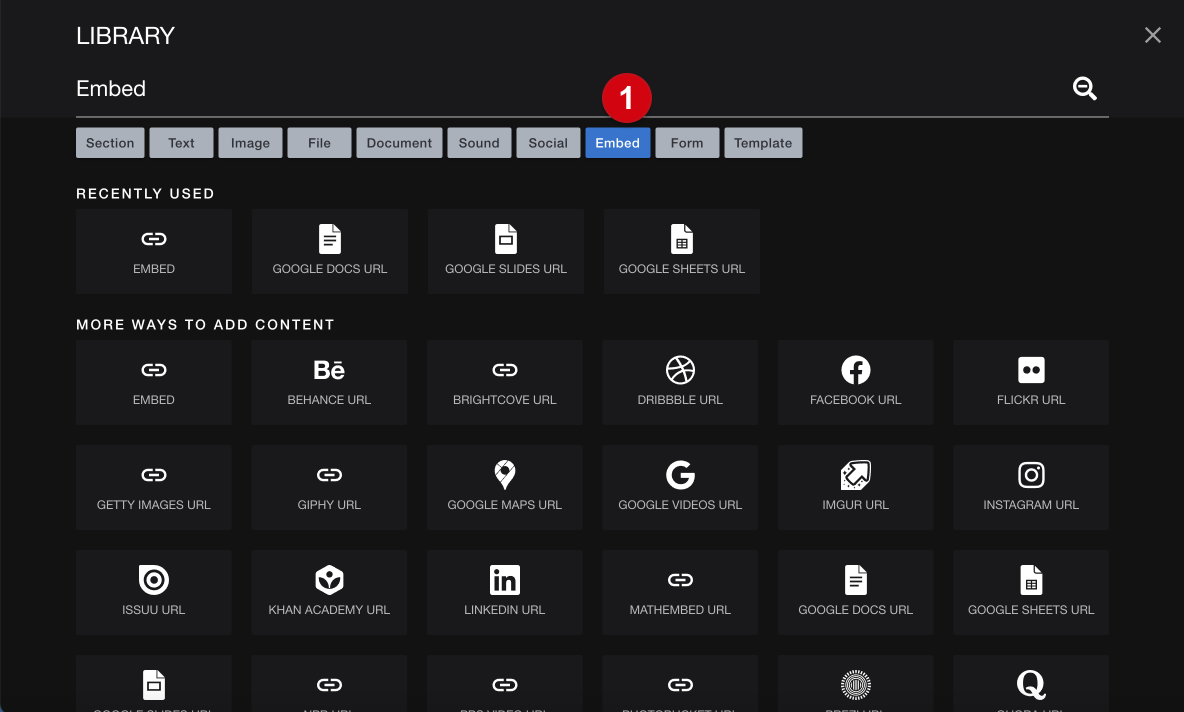Add a Giphy URL embed

click(329, 487)
